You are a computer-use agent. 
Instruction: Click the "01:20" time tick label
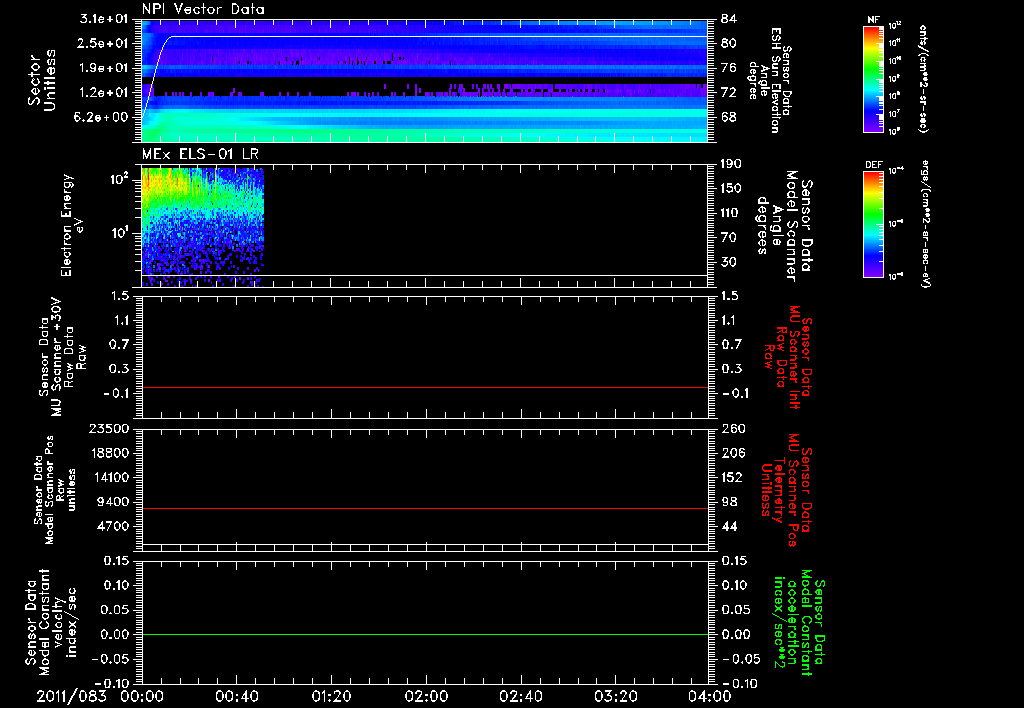coord(331,696)
